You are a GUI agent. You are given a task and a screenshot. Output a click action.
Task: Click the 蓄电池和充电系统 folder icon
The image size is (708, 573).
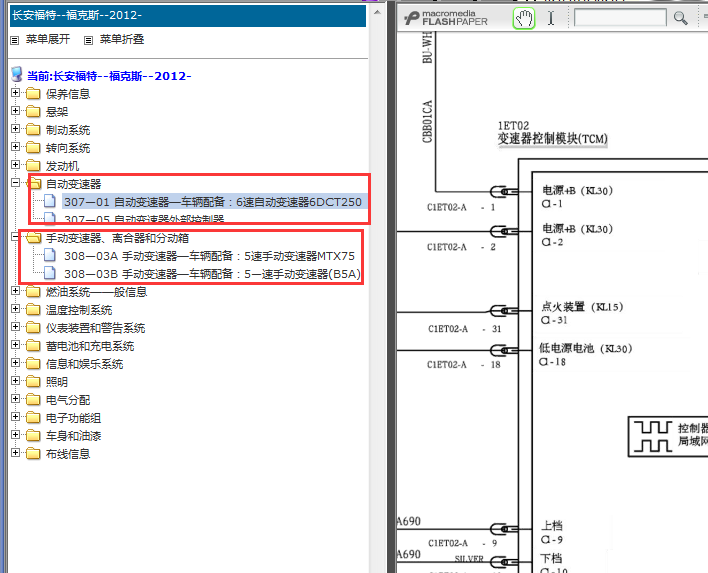(x=33, y=346)
